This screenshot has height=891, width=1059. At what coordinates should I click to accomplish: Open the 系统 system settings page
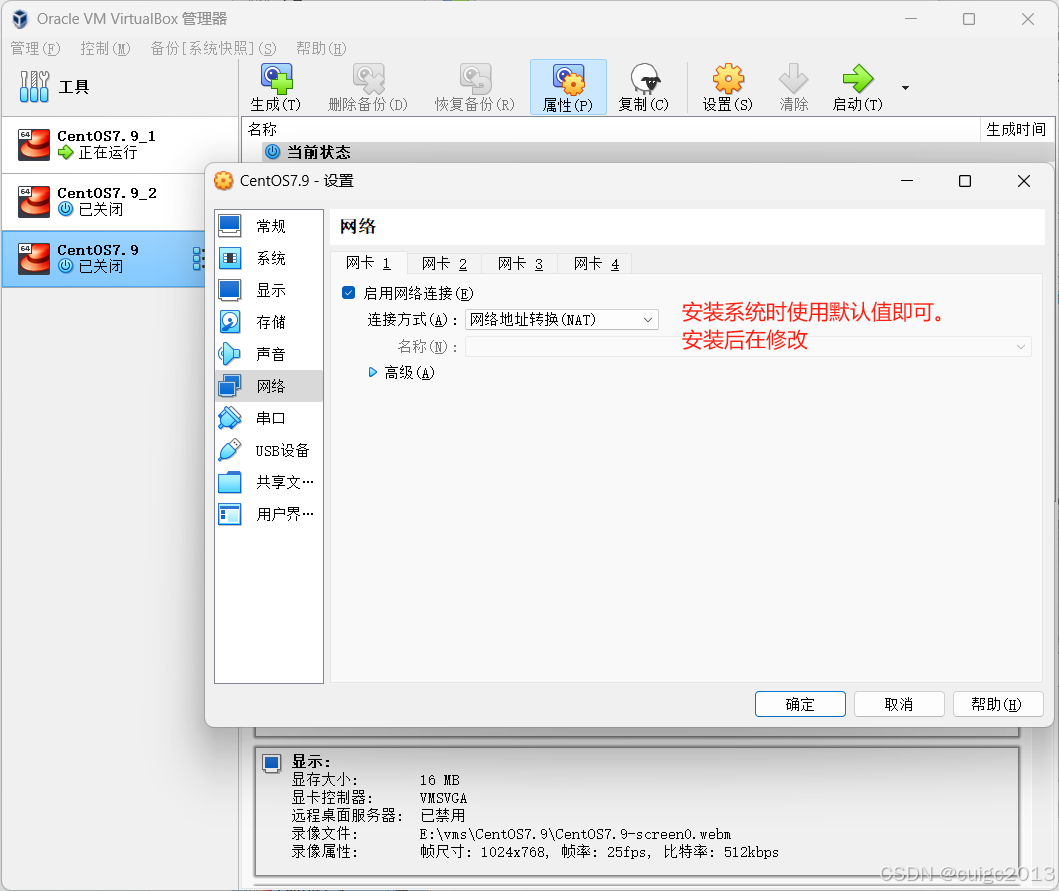[x=269, y=258]
